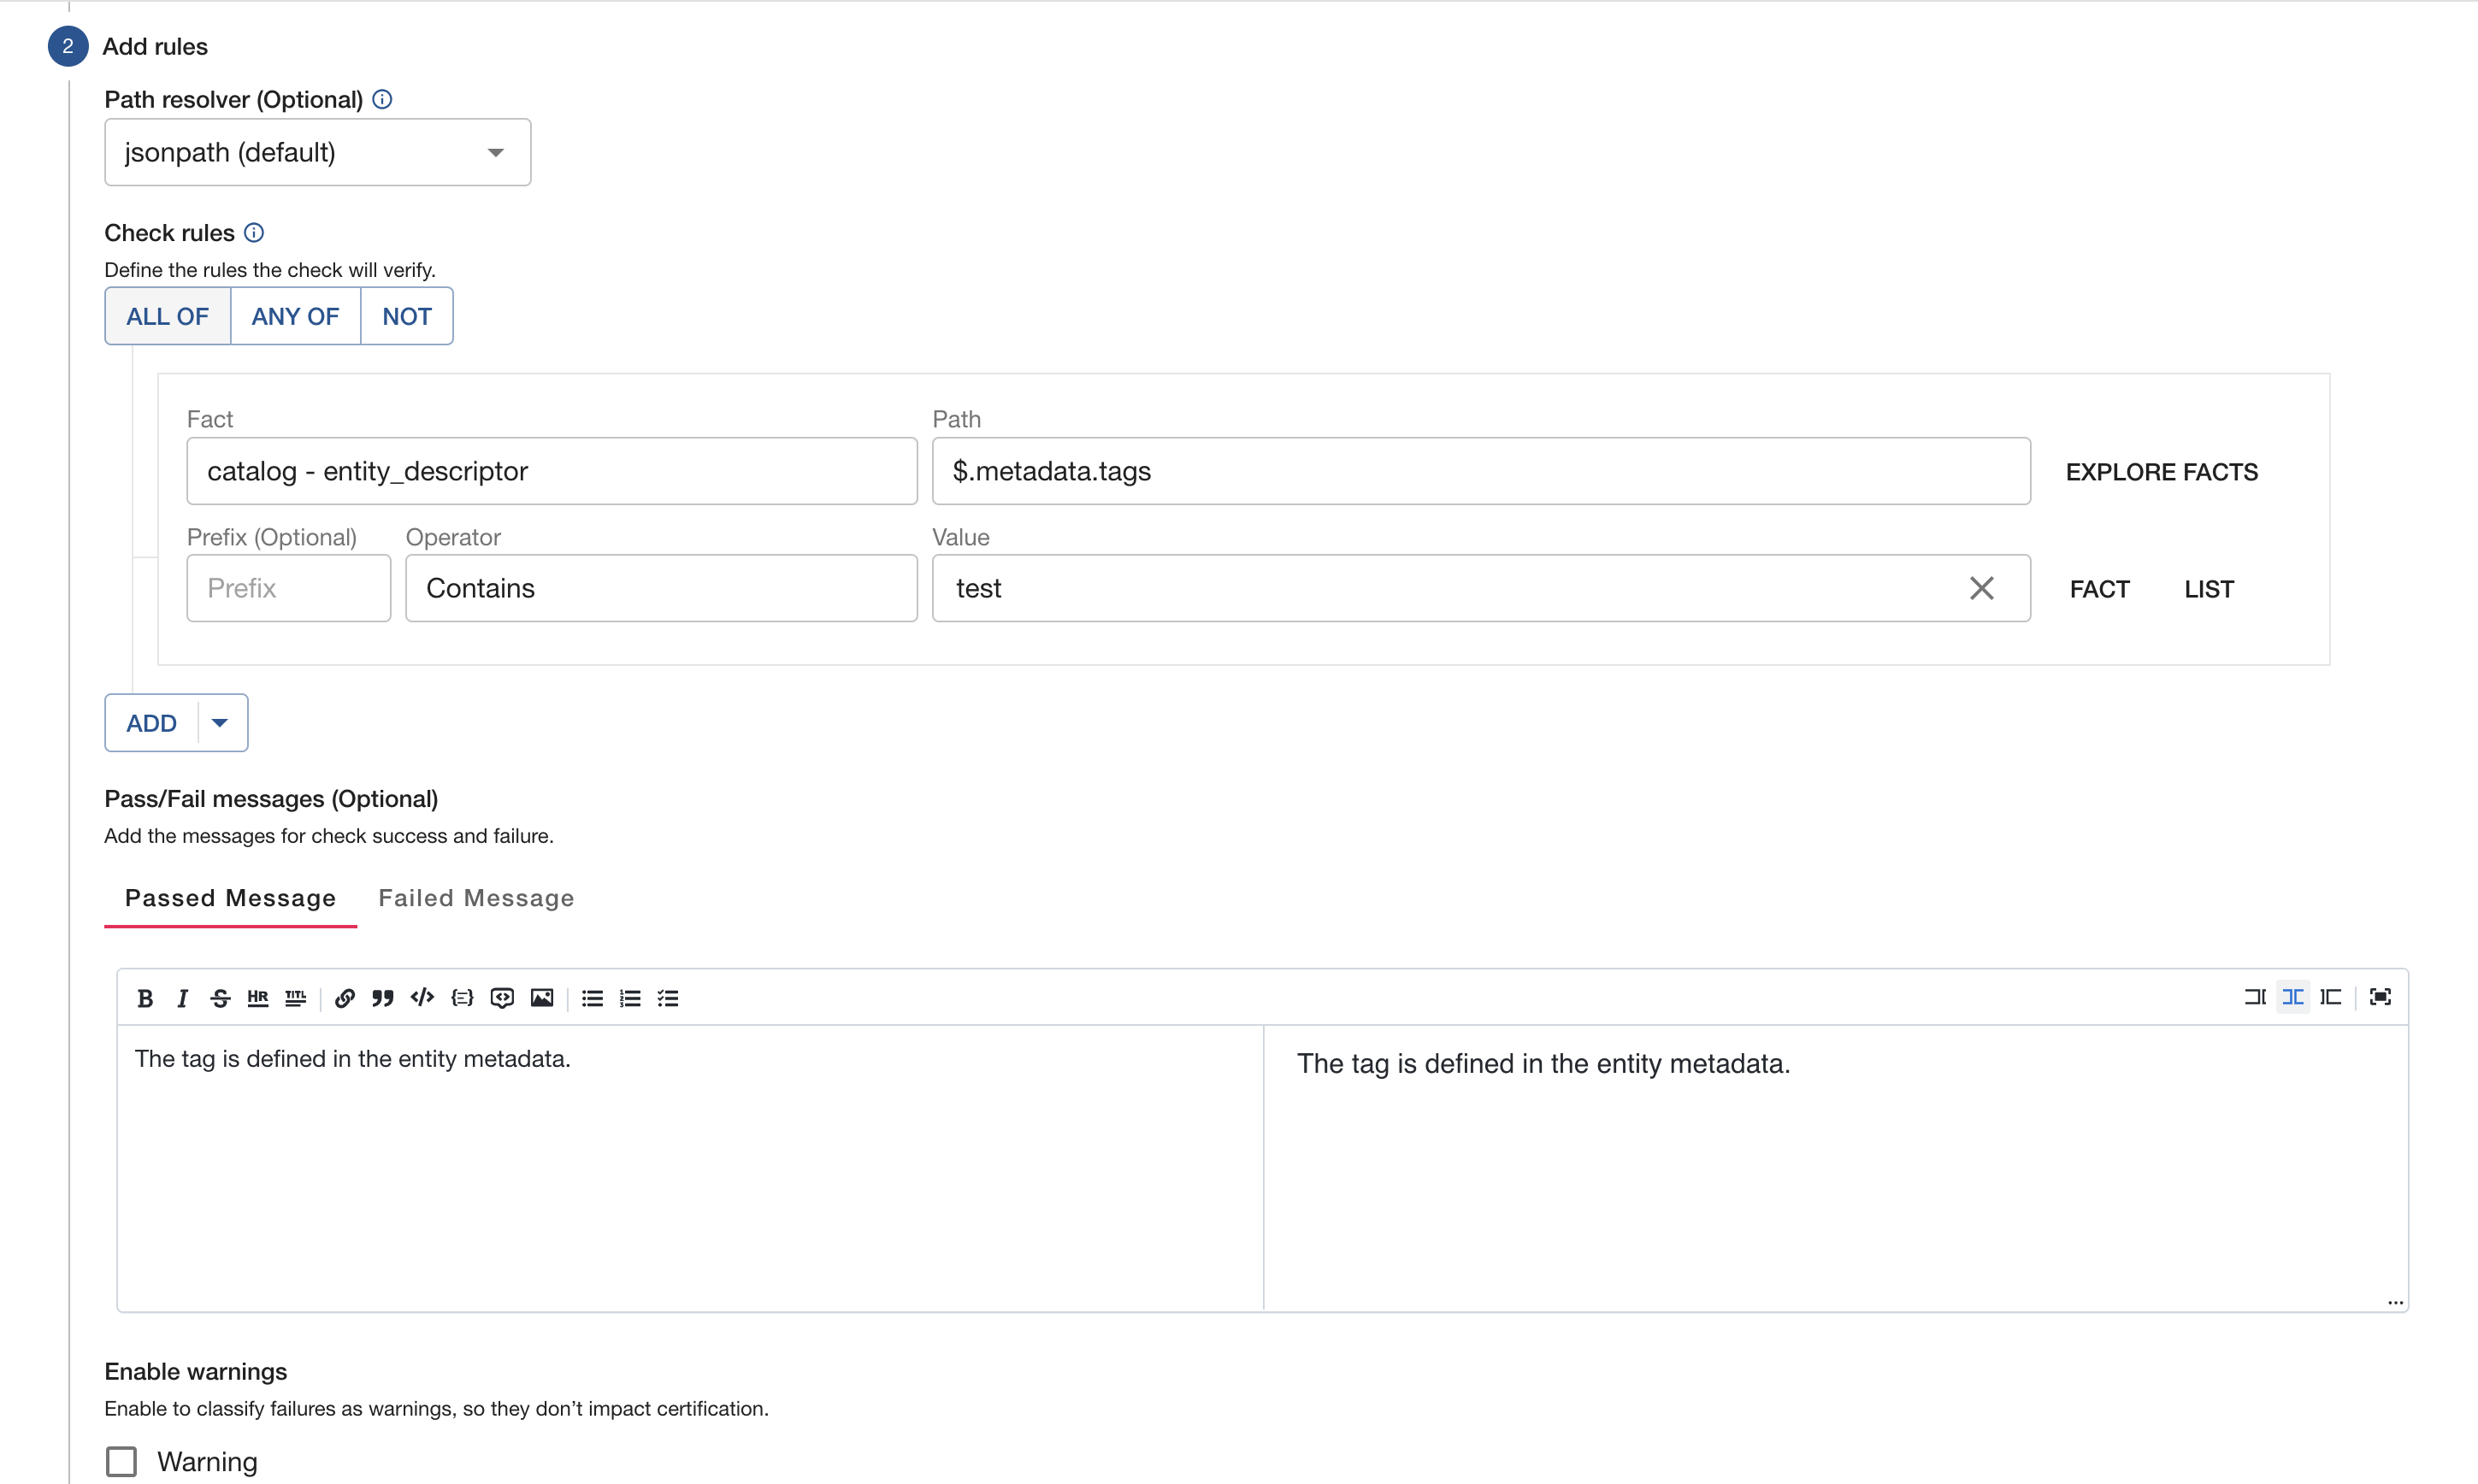Enable the Warning checkbox
This screenshot has height=1484, width=2478.
point(126,1461)
